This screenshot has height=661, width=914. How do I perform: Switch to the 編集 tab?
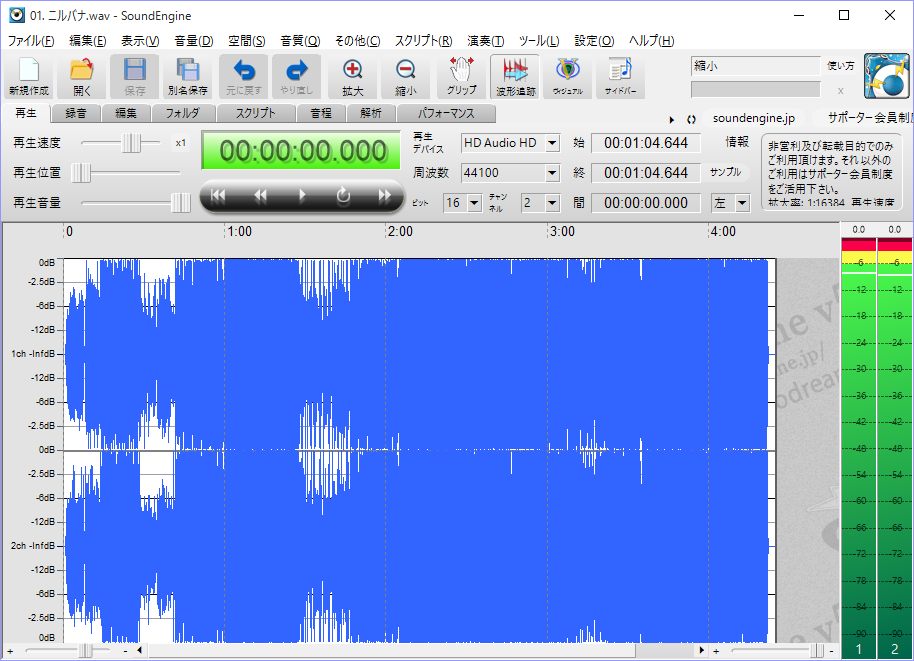coord(126,113)
